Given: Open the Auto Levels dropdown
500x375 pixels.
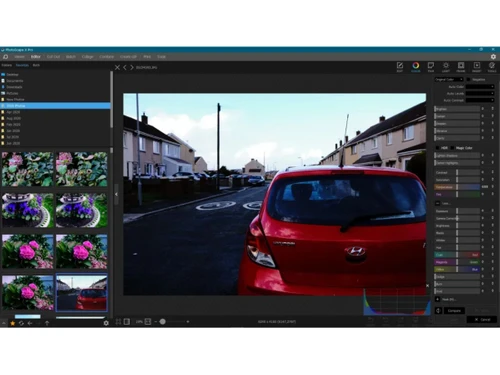Looking at the screenshot, I should tap(480, 93).
